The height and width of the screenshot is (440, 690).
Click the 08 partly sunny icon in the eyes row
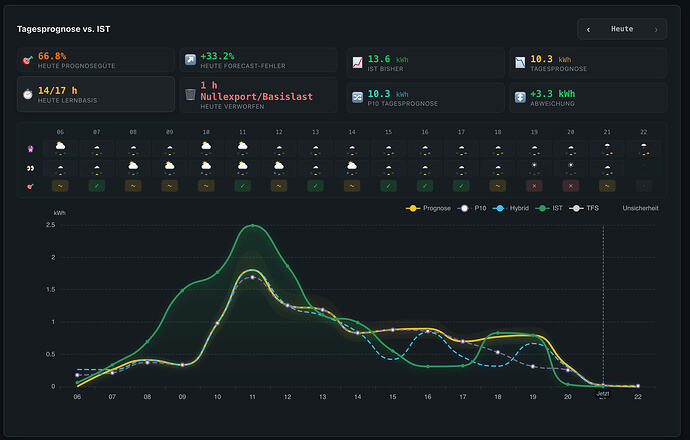point(133,167)
